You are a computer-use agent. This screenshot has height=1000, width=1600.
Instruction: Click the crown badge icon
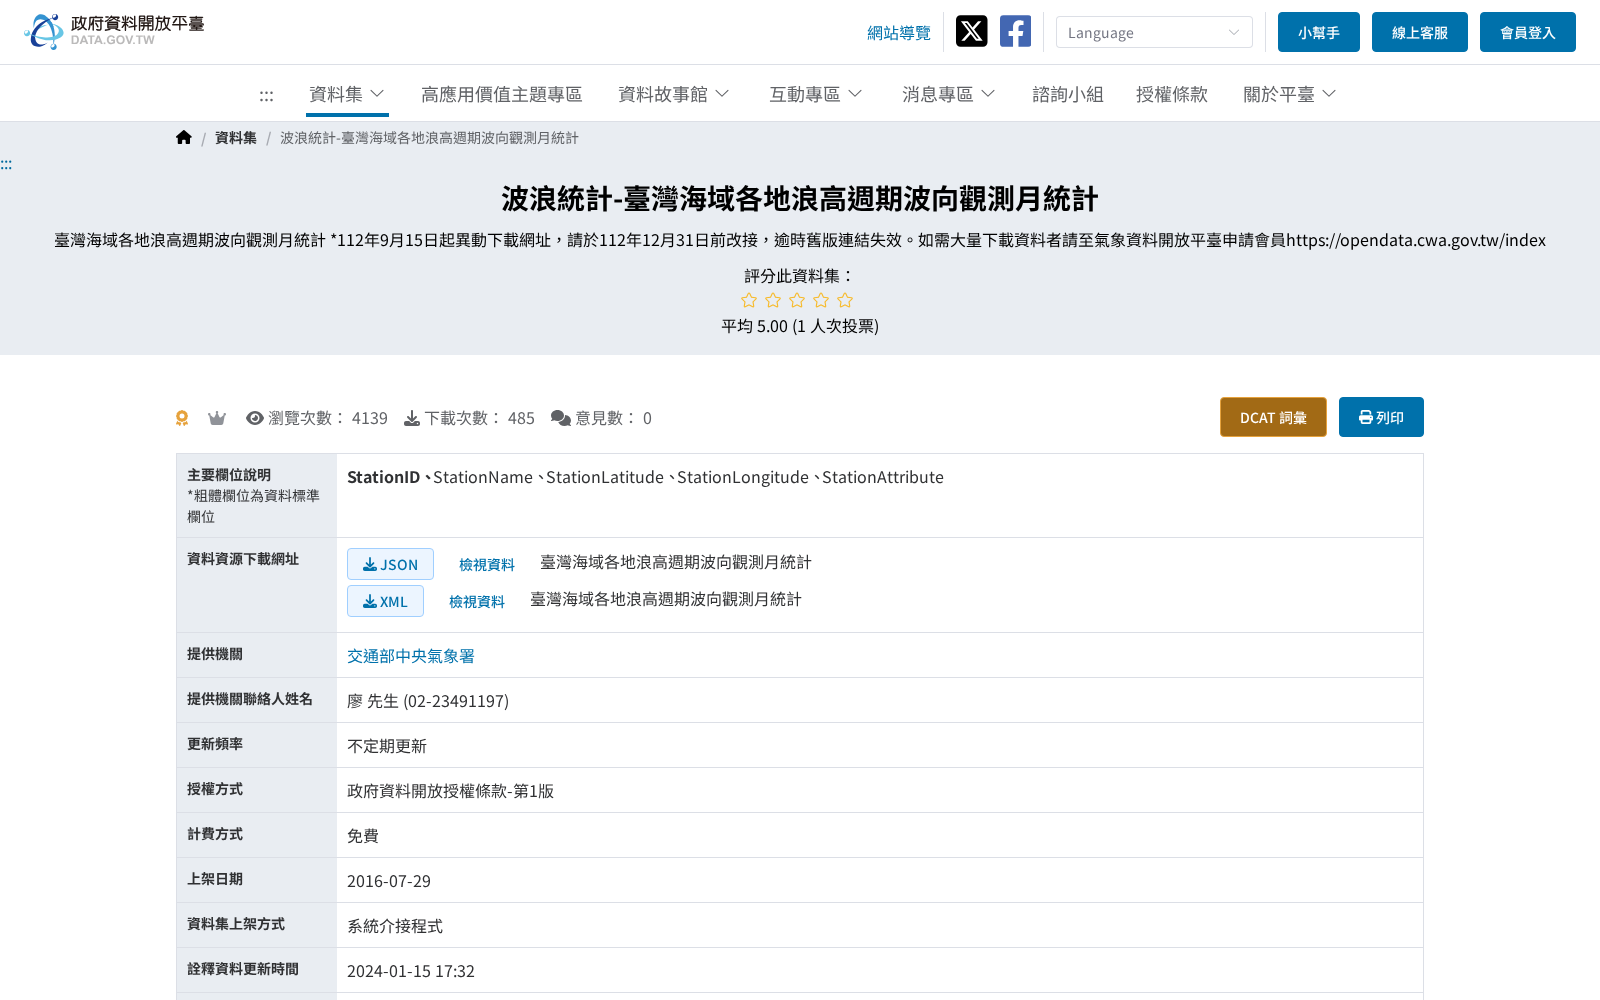pyautogui.click(x=217, y=418)
